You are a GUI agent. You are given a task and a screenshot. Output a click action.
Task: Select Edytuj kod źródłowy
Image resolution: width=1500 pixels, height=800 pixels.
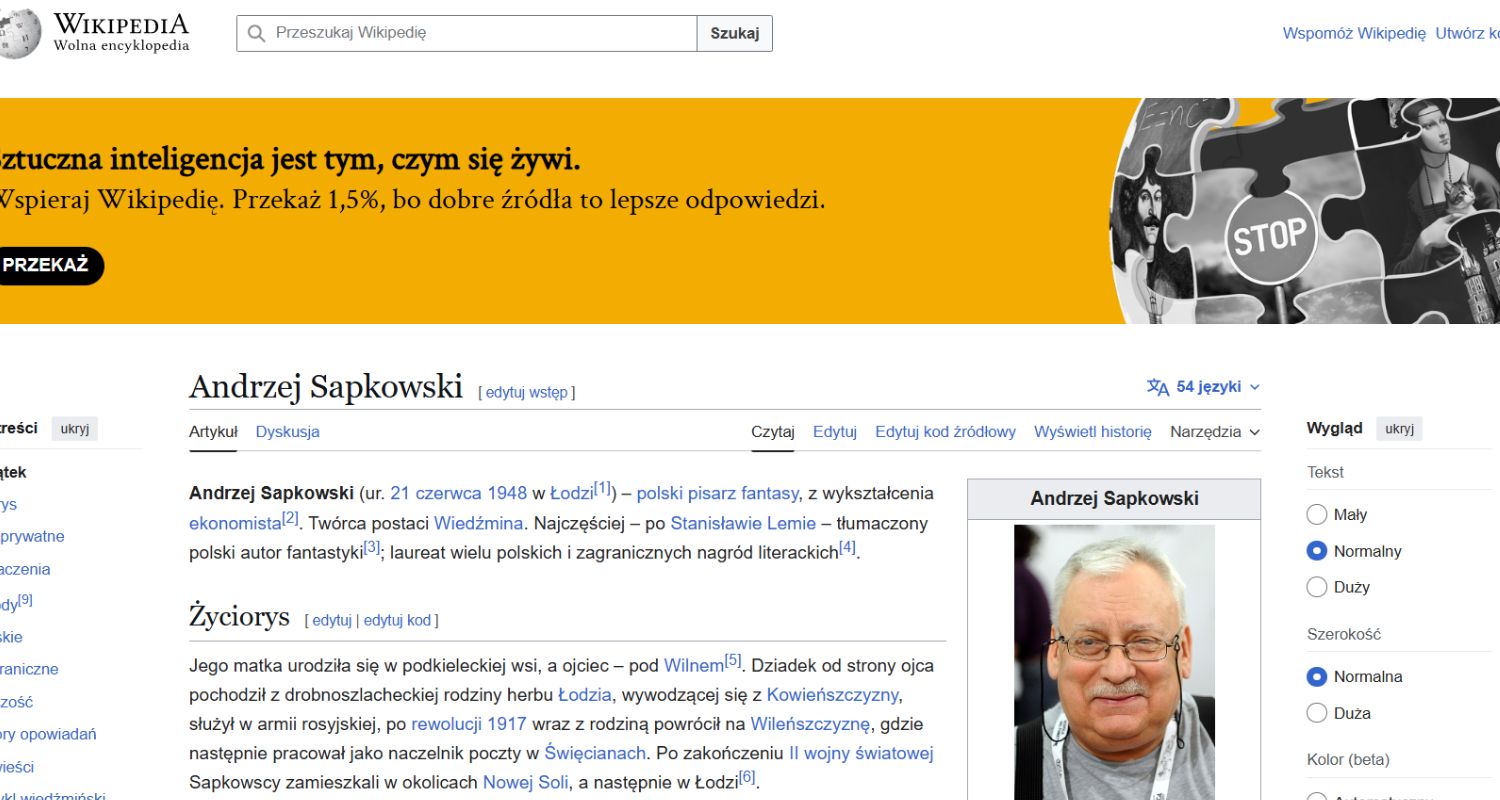tap(944, 431)
